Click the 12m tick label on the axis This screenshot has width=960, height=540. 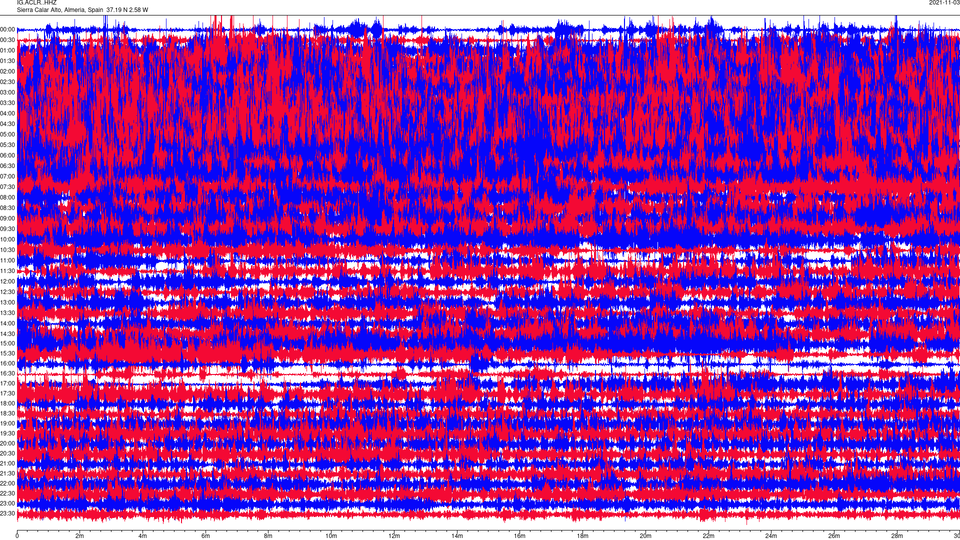(x=394, y=536)
